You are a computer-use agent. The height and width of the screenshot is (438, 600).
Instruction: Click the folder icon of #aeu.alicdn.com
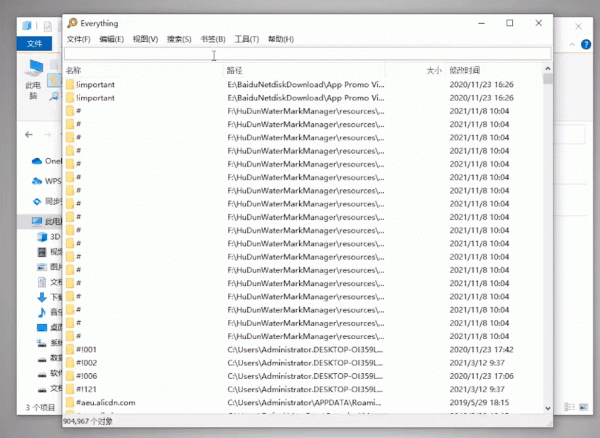70,402
